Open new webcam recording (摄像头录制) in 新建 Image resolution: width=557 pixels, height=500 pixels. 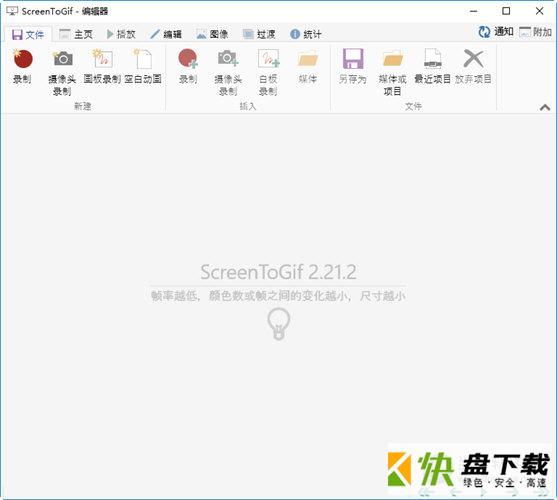point(63,72)
